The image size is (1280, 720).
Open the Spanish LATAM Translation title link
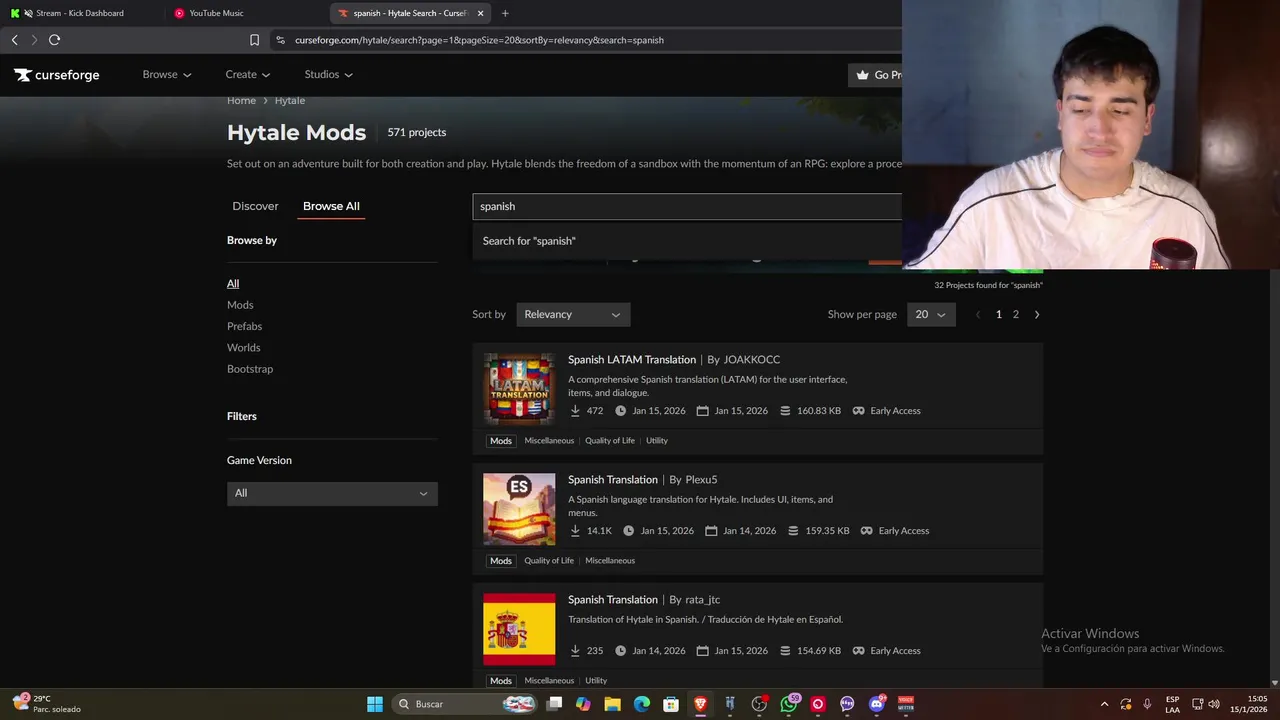point(632,360)
